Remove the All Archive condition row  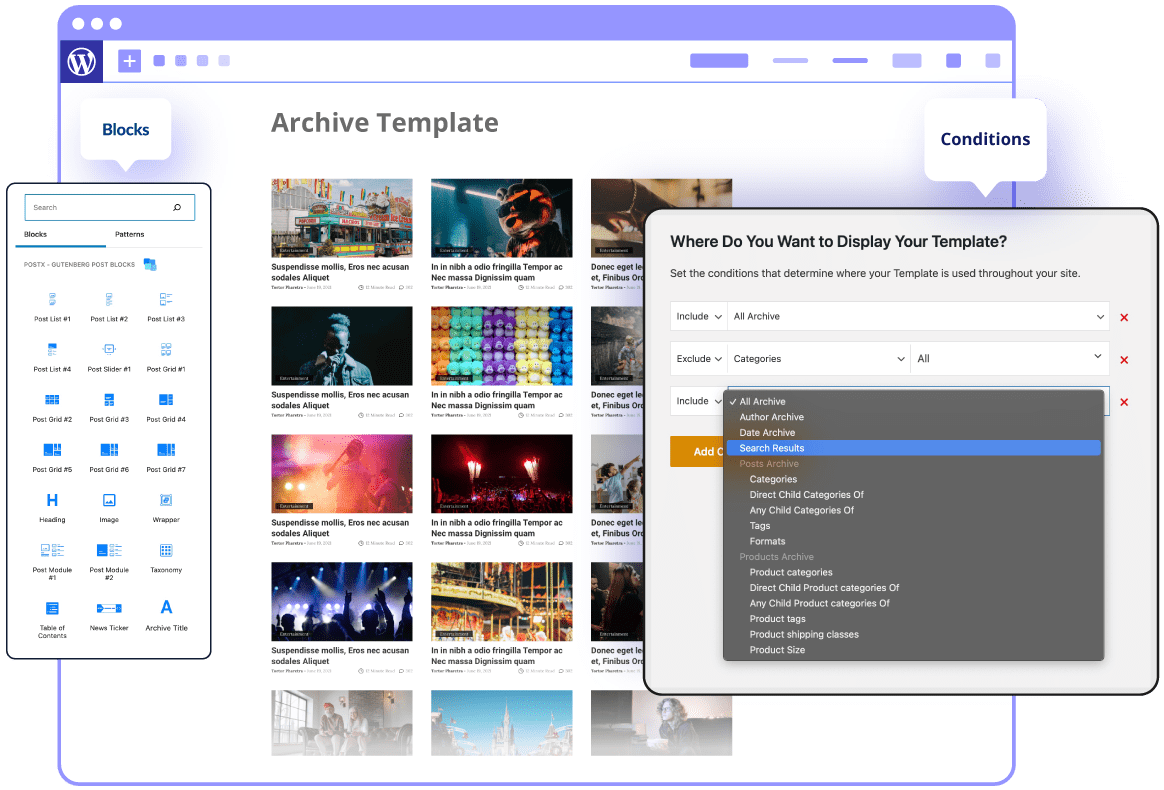[1124, 318]
